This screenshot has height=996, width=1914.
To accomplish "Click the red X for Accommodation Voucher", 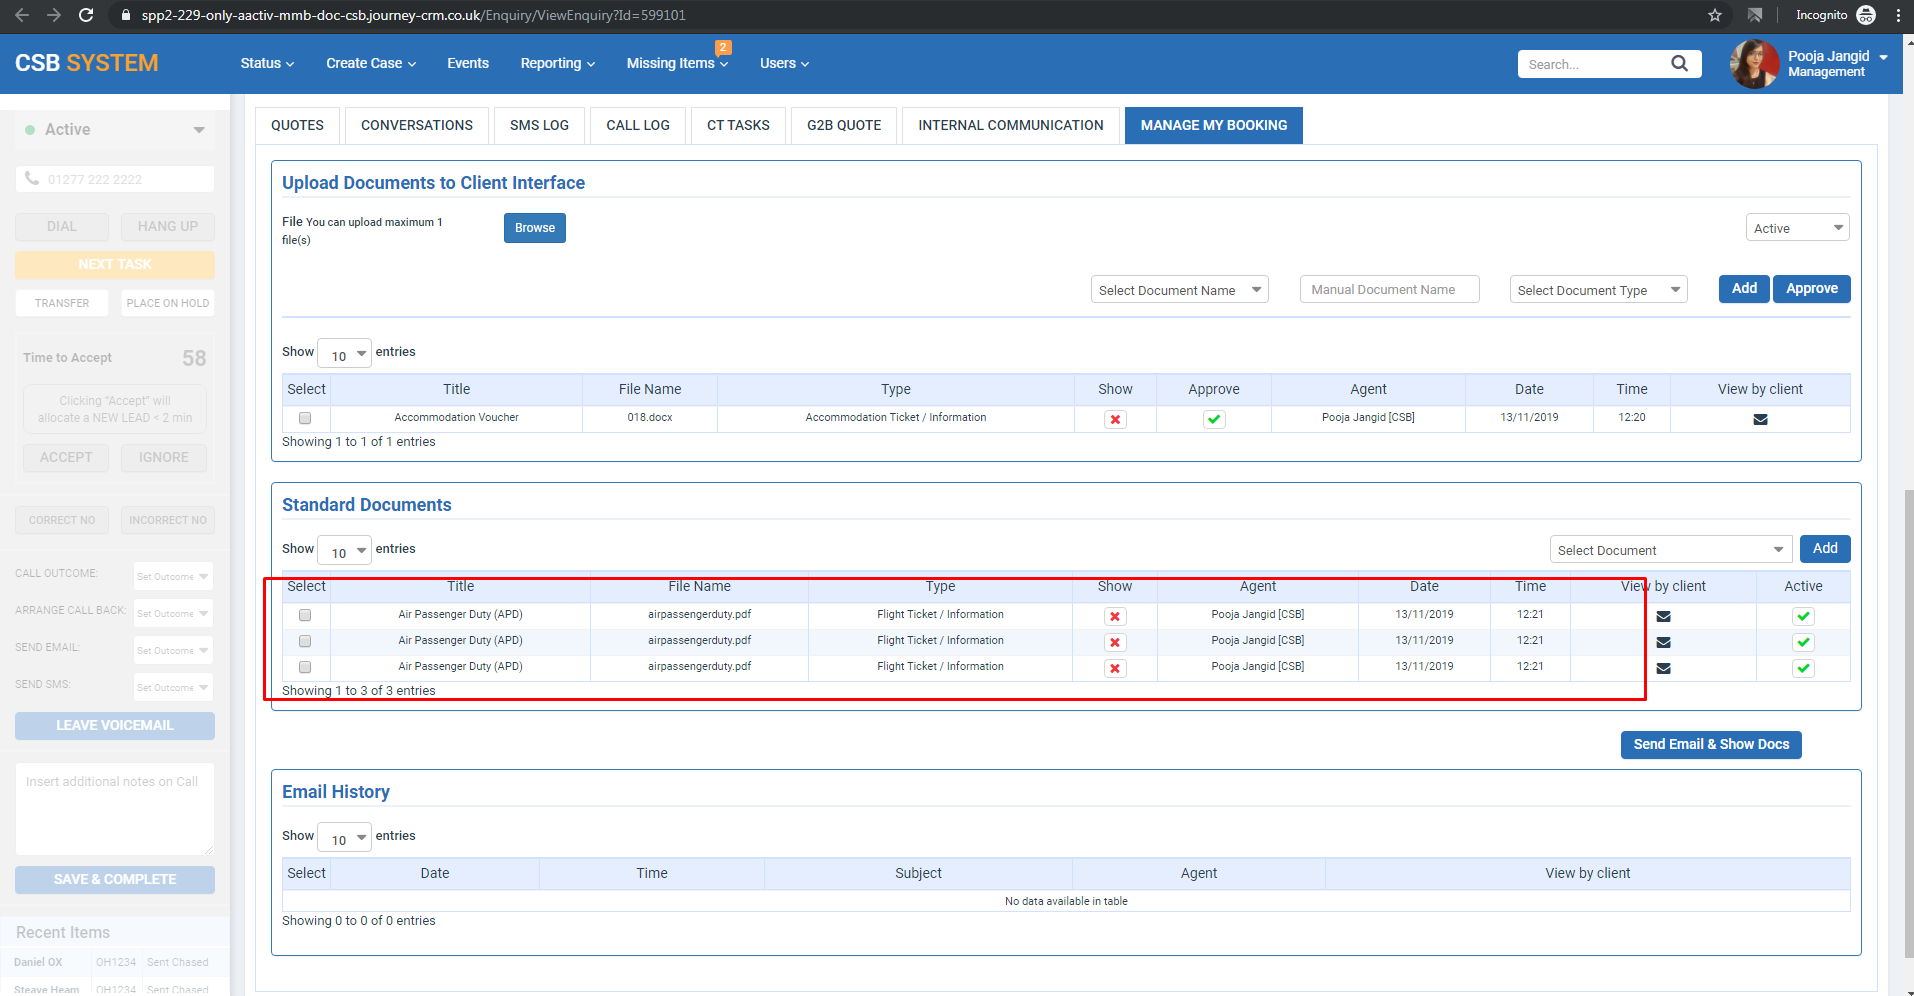I will click(x=1115, y=419).
